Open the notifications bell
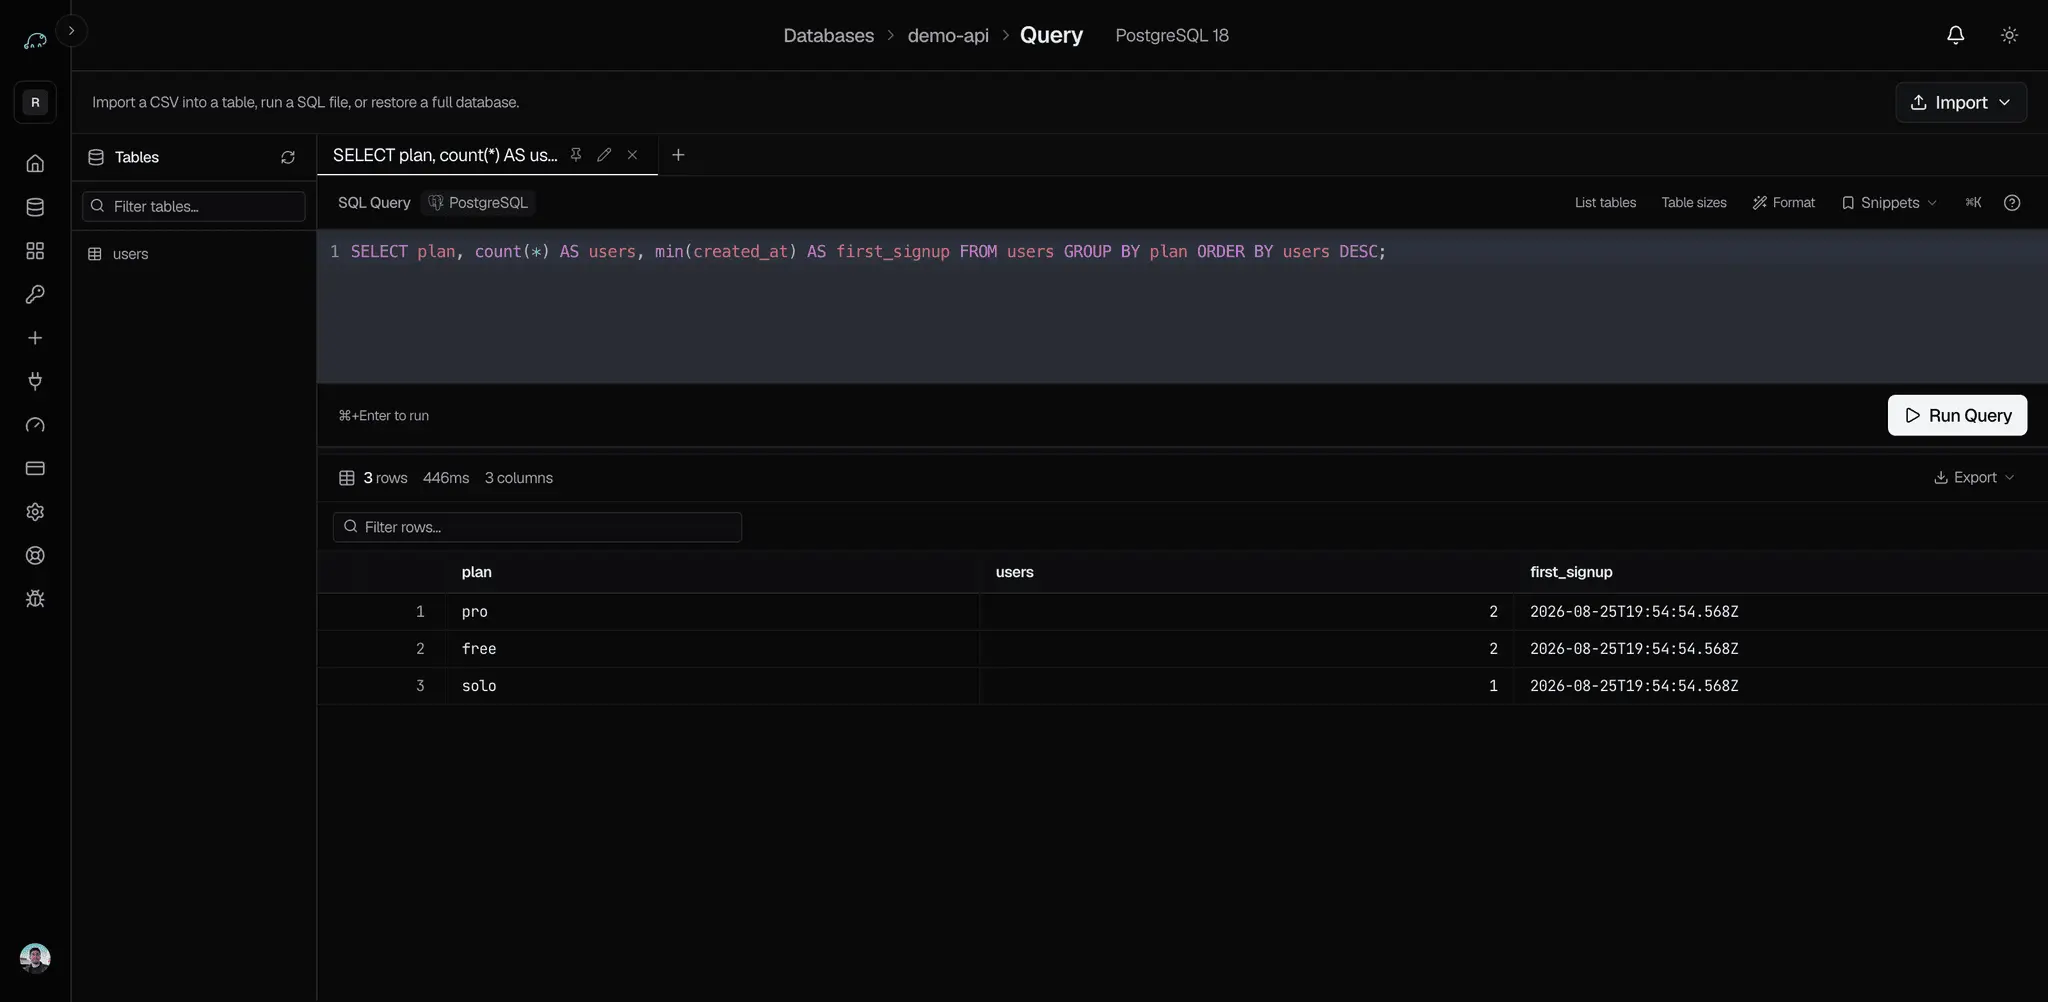The height and width of the screenshot is (1002, 2048). [1955, 35]
